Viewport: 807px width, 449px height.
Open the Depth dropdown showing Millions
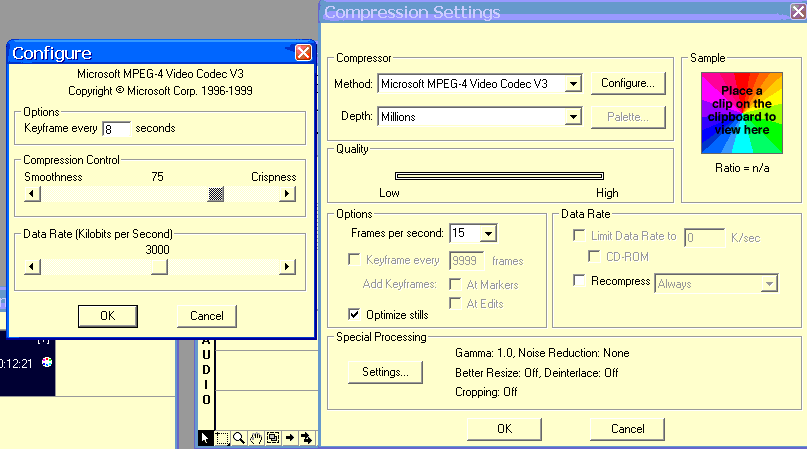573,117
